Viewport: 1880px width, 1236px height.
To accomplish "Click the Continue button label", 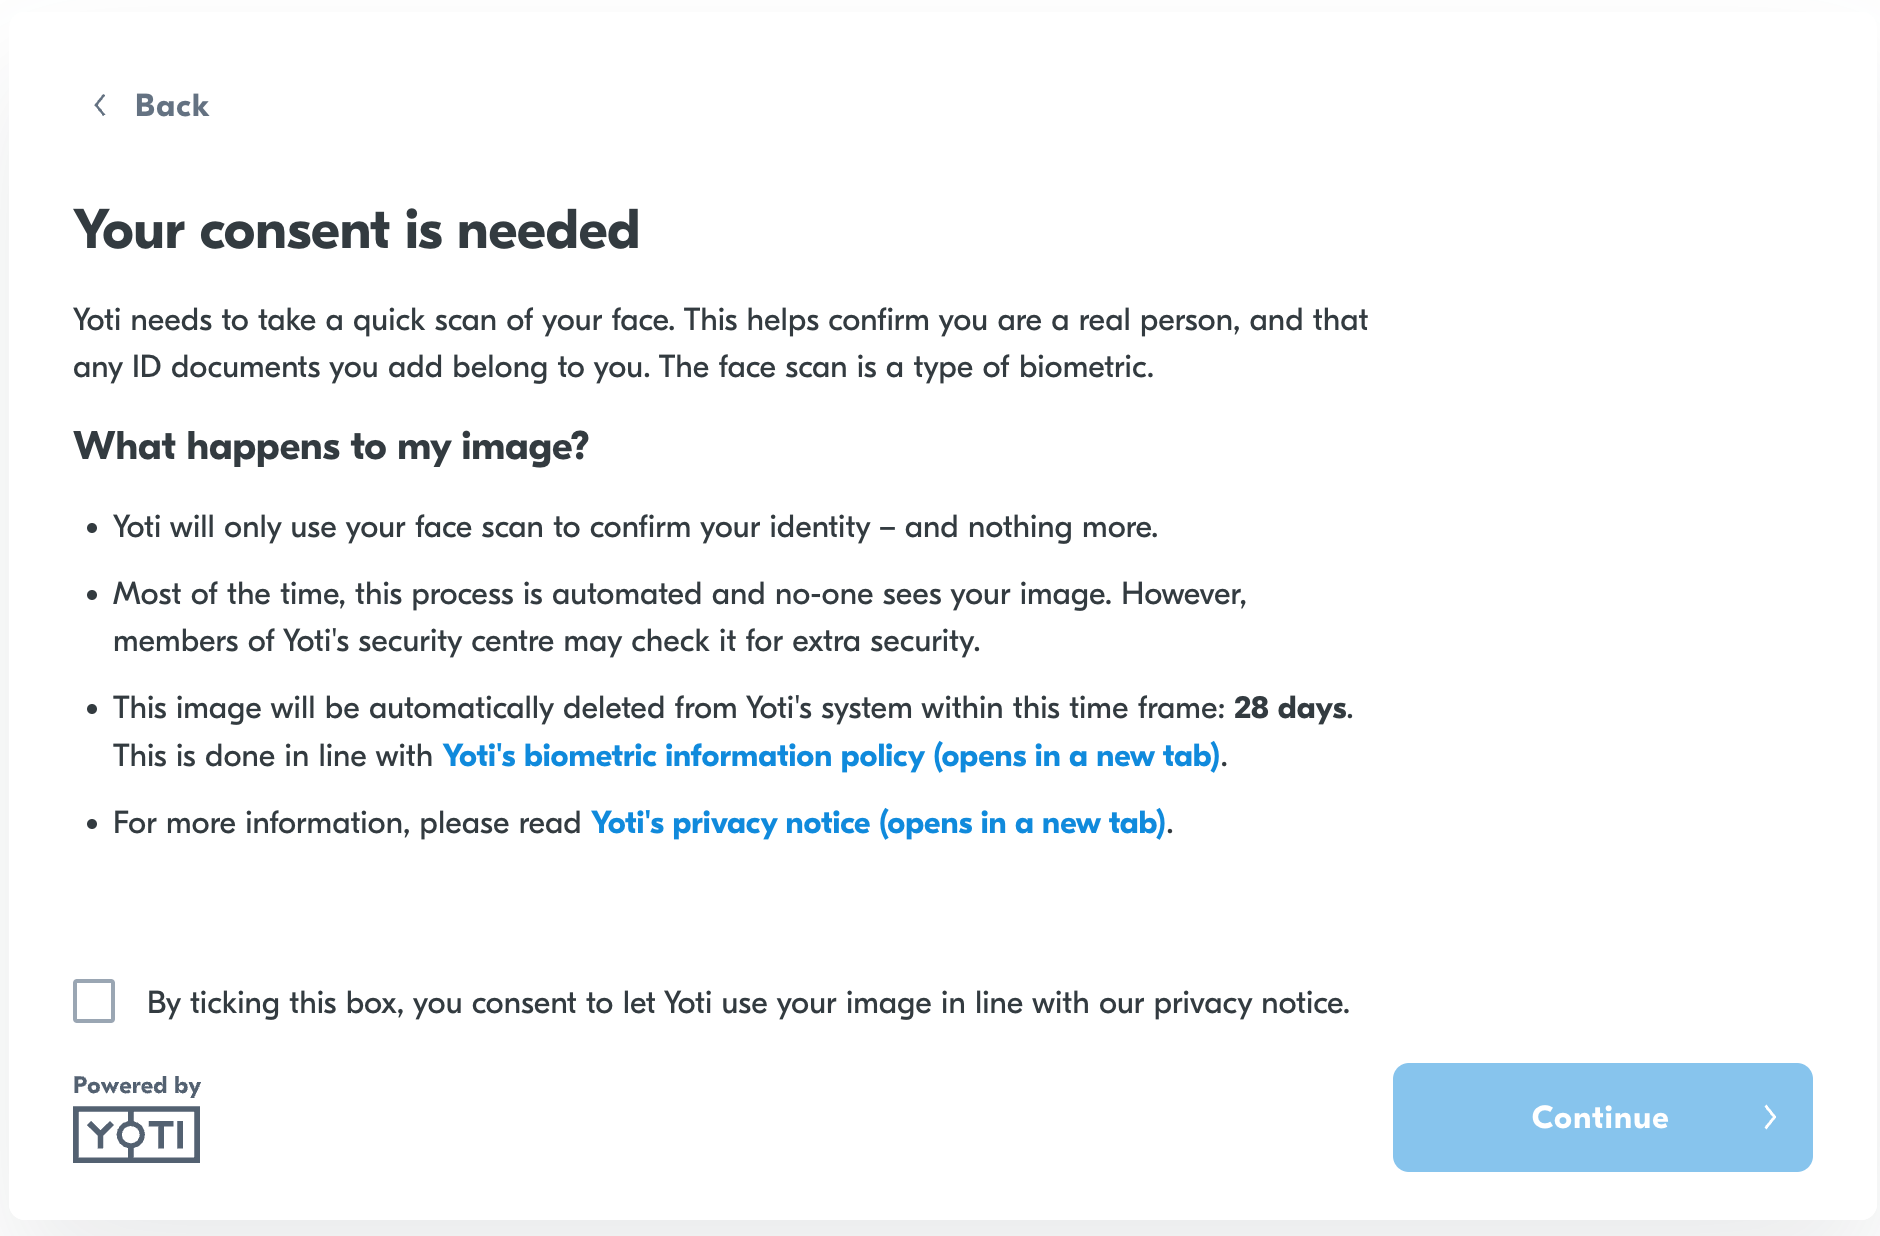I will pos(1600,1117).
